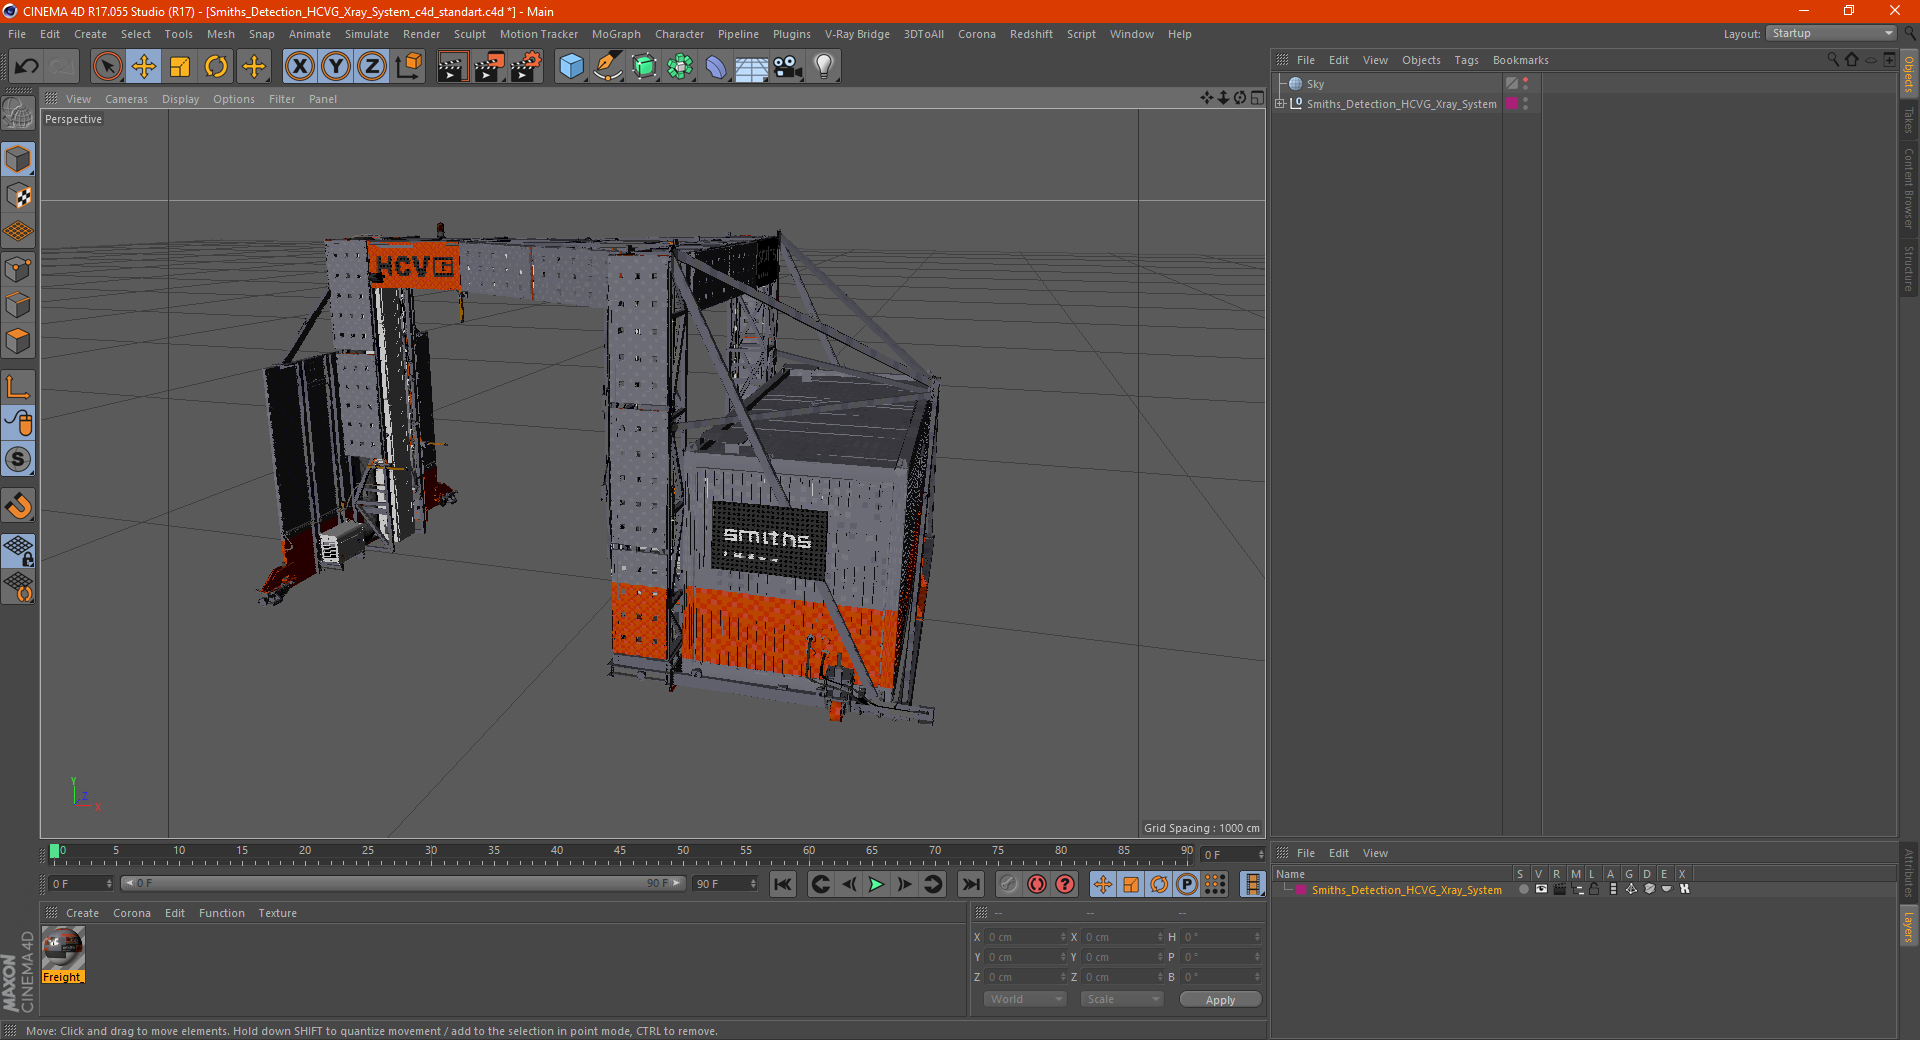Enable Axis mode icon
1920x1040 pixels.
point(19,387)
